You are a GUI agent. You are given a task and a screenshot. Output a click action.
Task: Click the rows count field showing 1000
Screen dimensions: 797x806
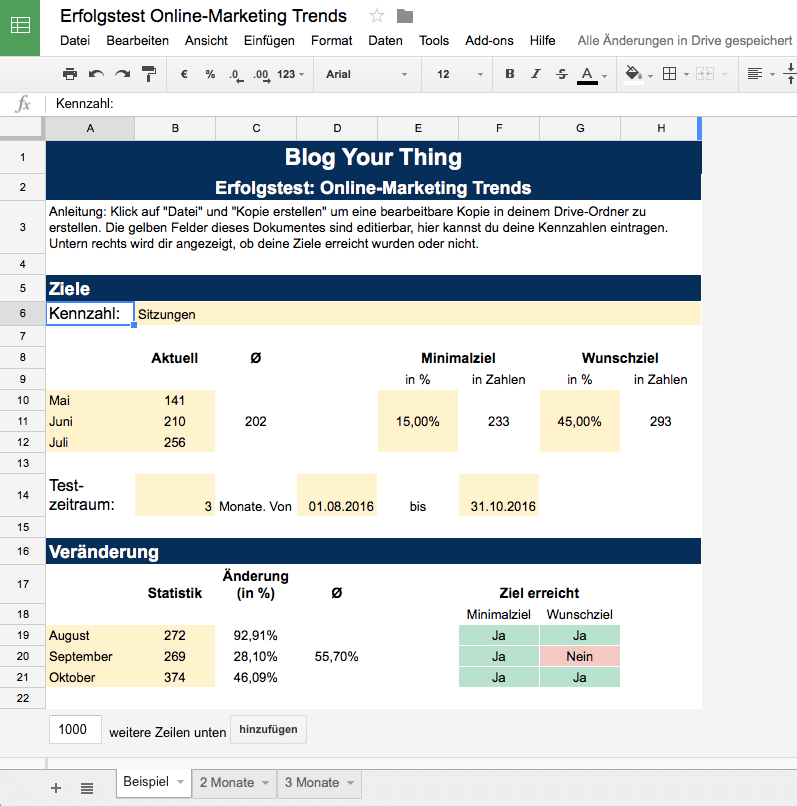(75, 729)
